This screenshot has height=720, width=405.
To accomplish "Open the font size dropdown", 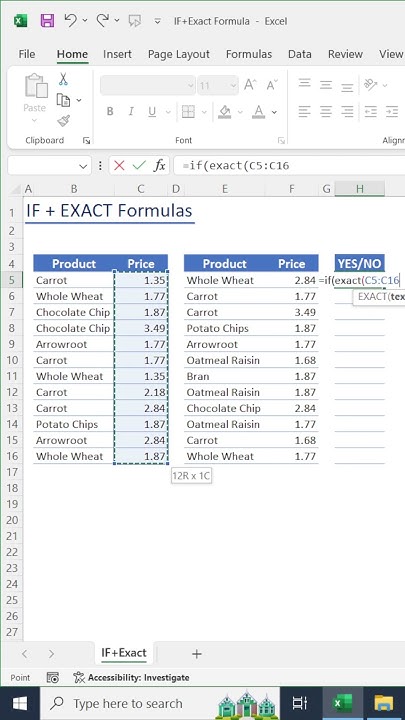I will 233,85.
